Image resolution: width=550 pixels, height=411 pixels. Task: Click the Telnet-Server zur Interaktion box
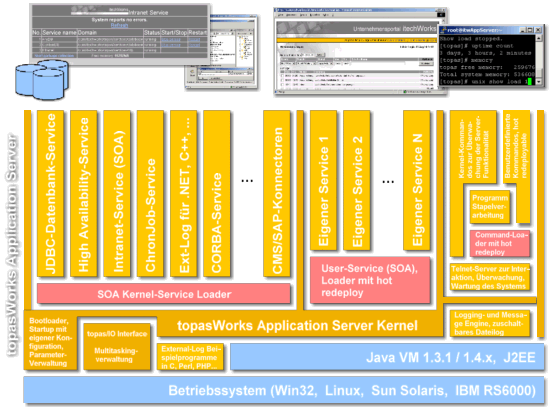[x=490, y=277]
